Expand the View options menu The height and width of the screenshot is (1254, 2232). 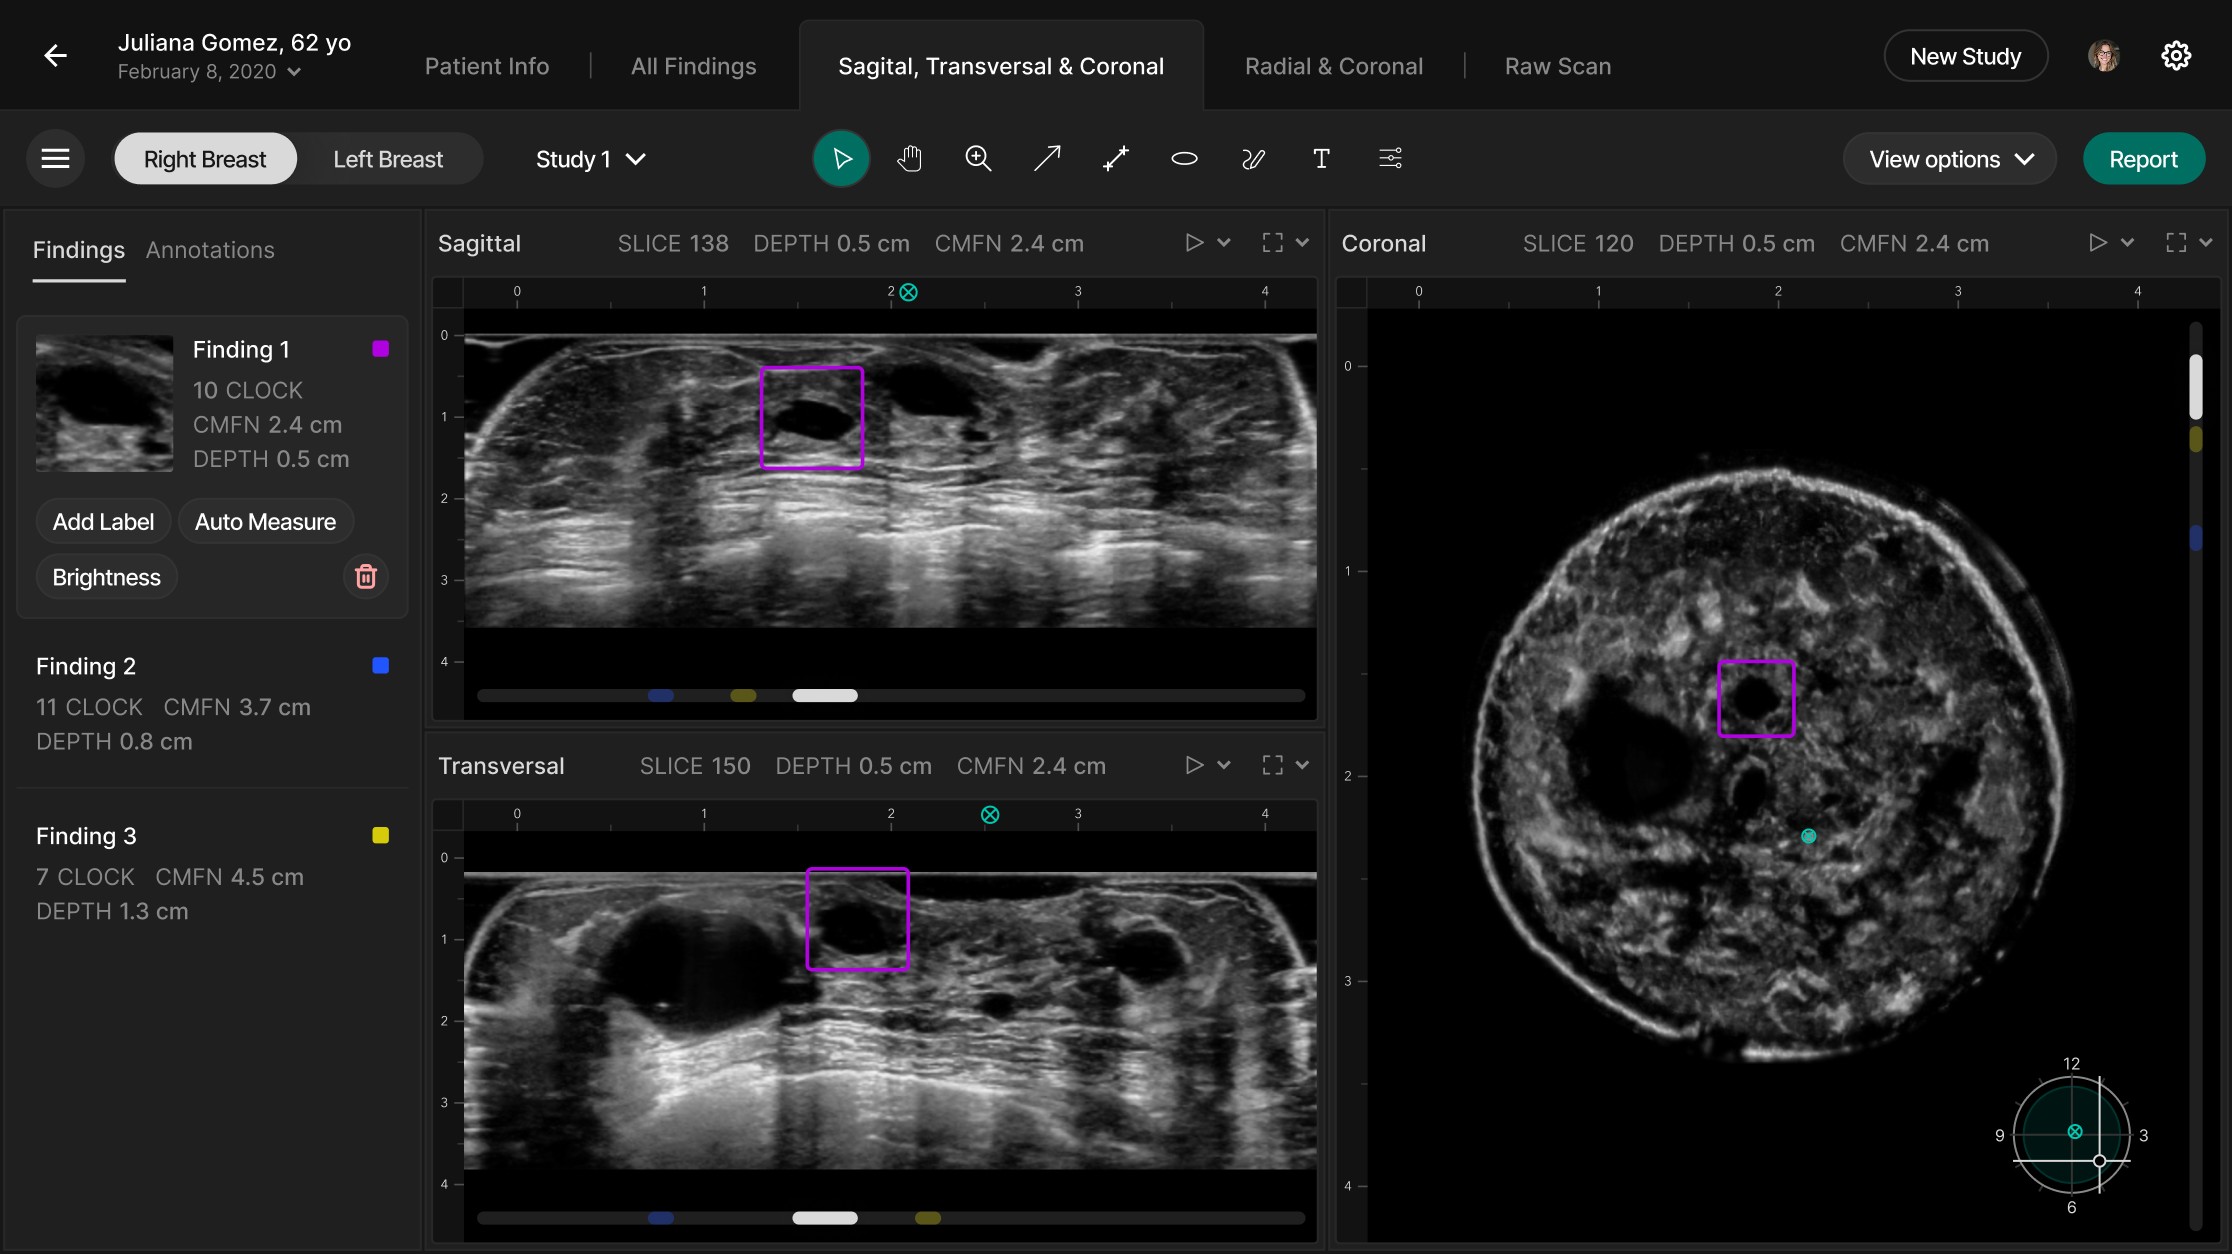click(x=1950, y=159)
